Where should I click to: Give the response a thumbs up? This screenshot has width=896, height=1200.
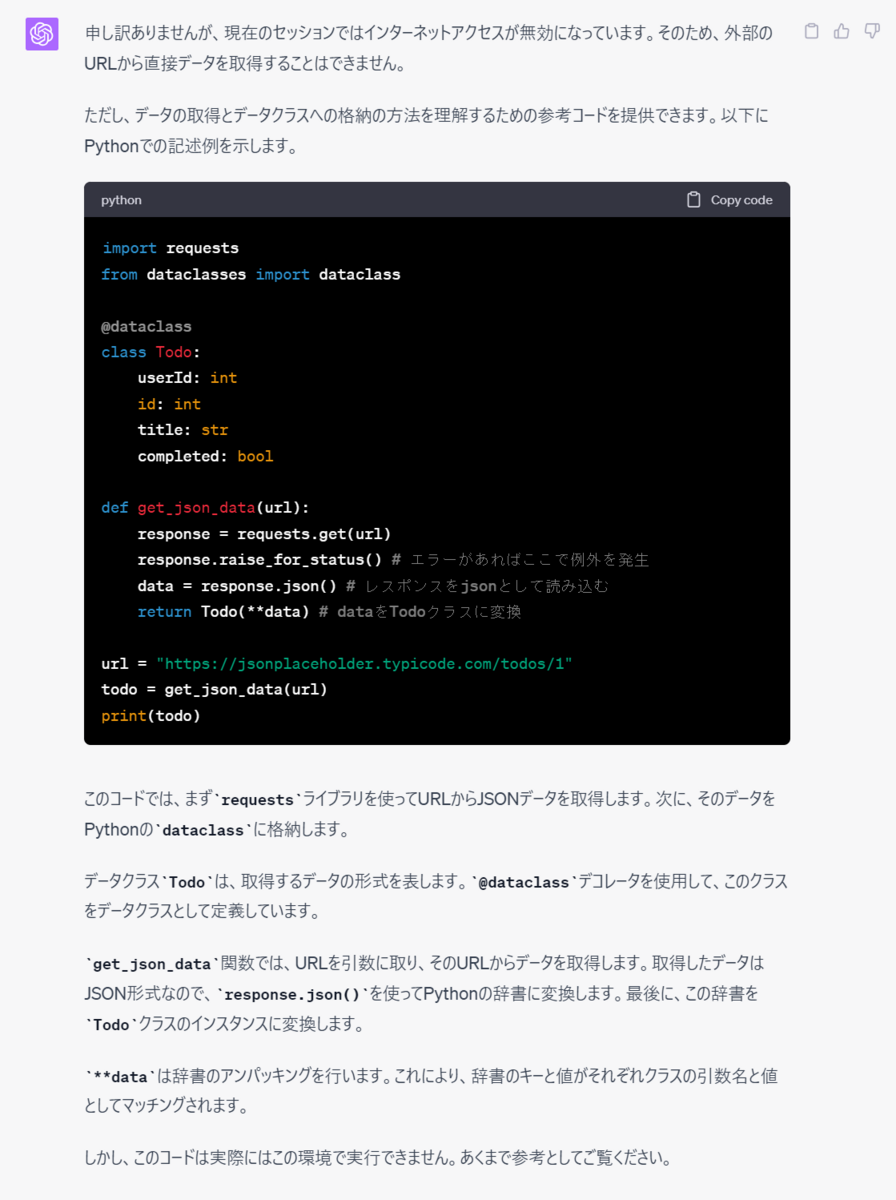coord(842,31)
